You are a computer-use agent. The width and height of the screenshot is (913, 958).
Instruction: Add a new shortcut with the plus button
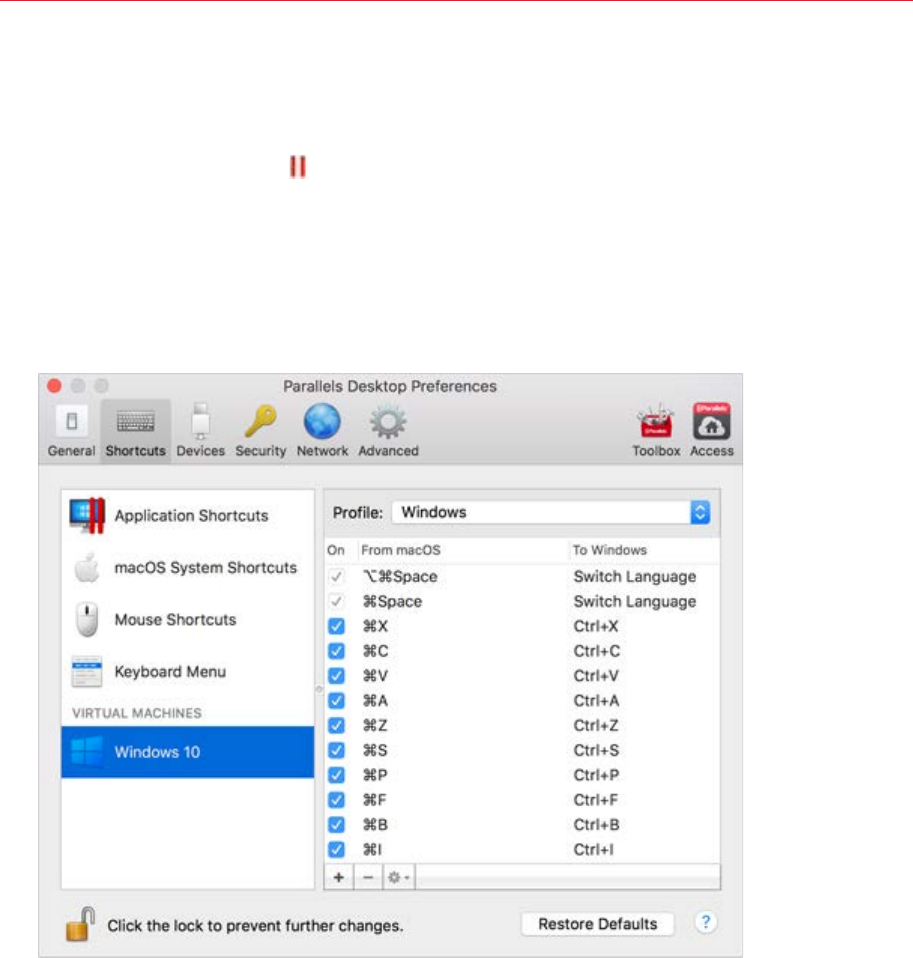[x=339, y=877]
